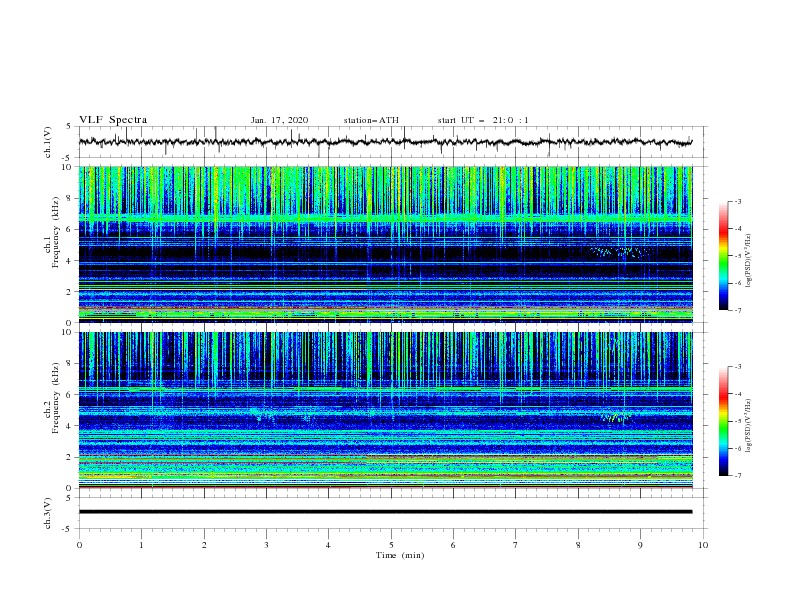Click the 'station=ATH' label

point(371,120)
